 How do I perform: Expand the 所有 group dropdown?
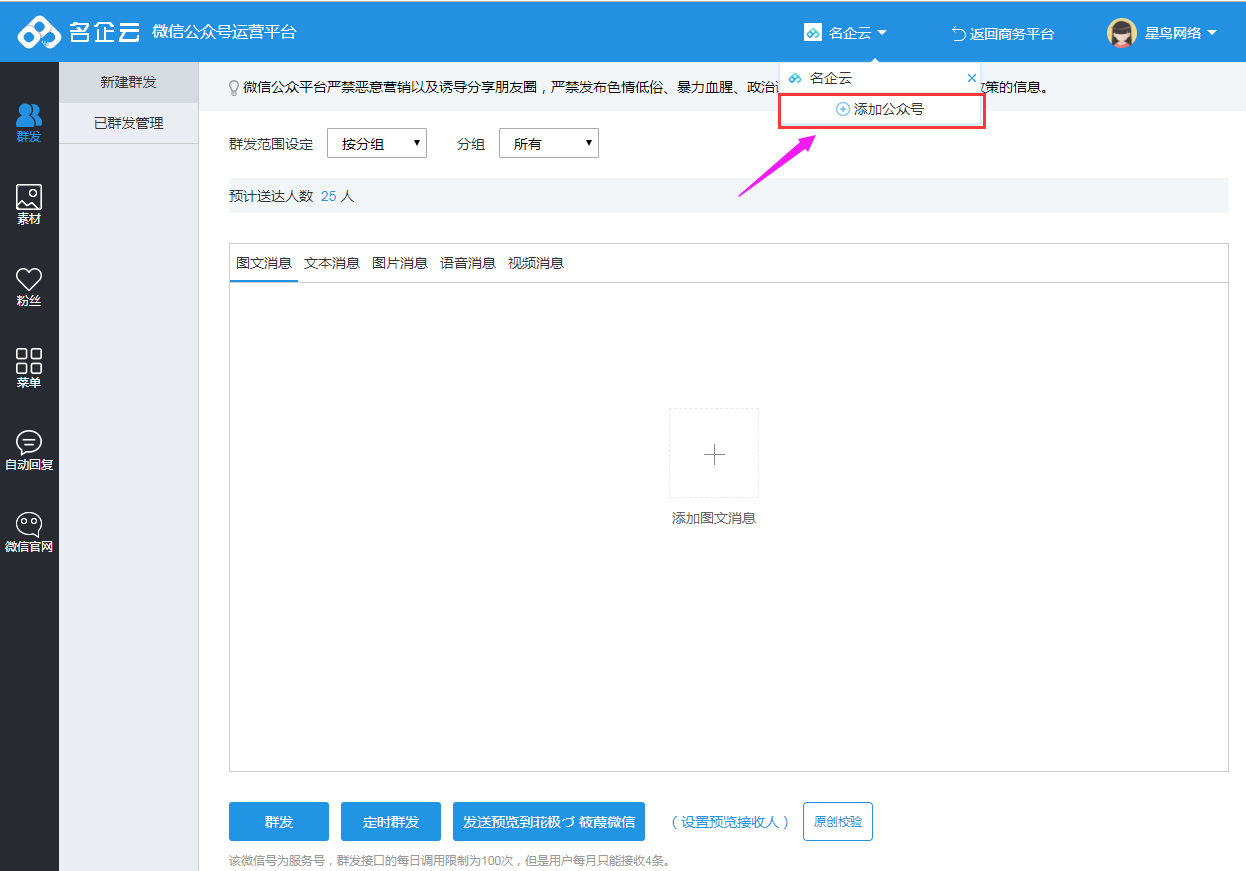coord(548,144)
